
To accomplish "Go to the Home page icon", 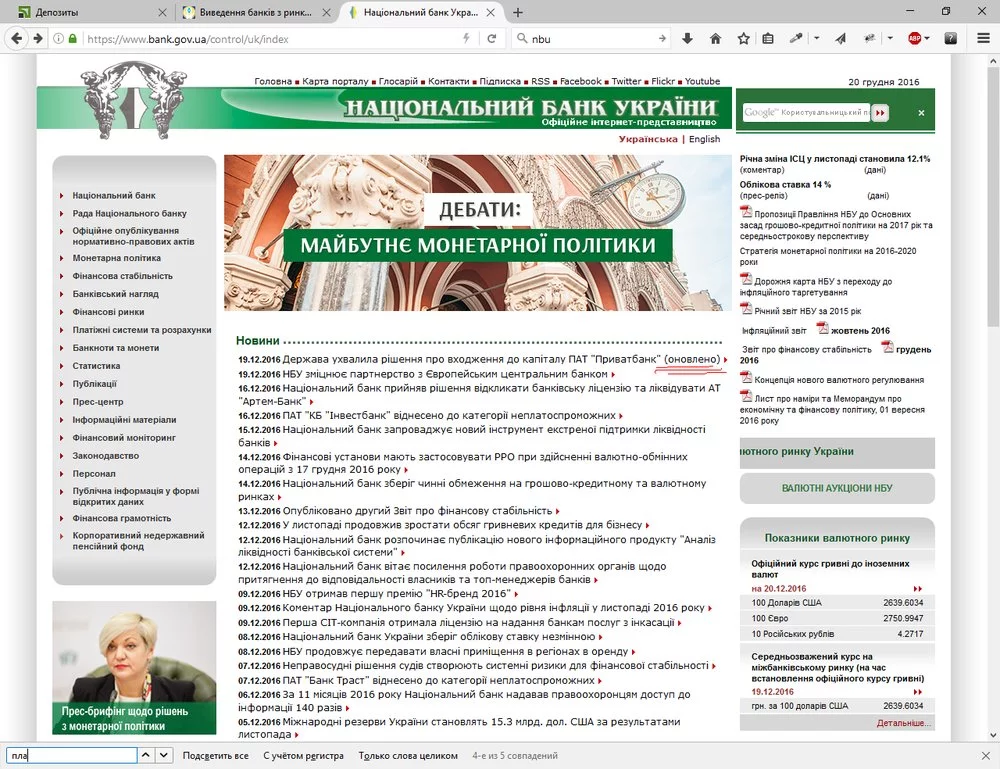I will click(716, 39).
